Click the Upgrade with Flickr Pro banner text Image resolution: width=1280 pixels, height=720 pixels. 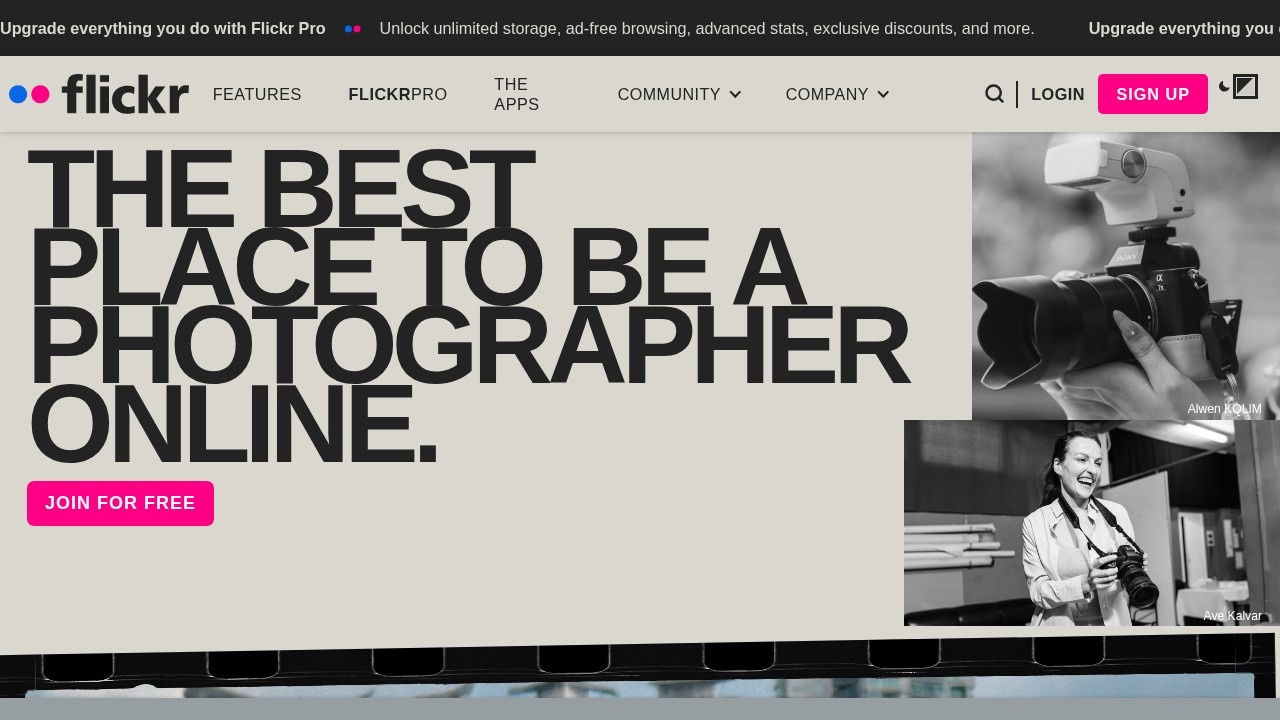(163, 28)
